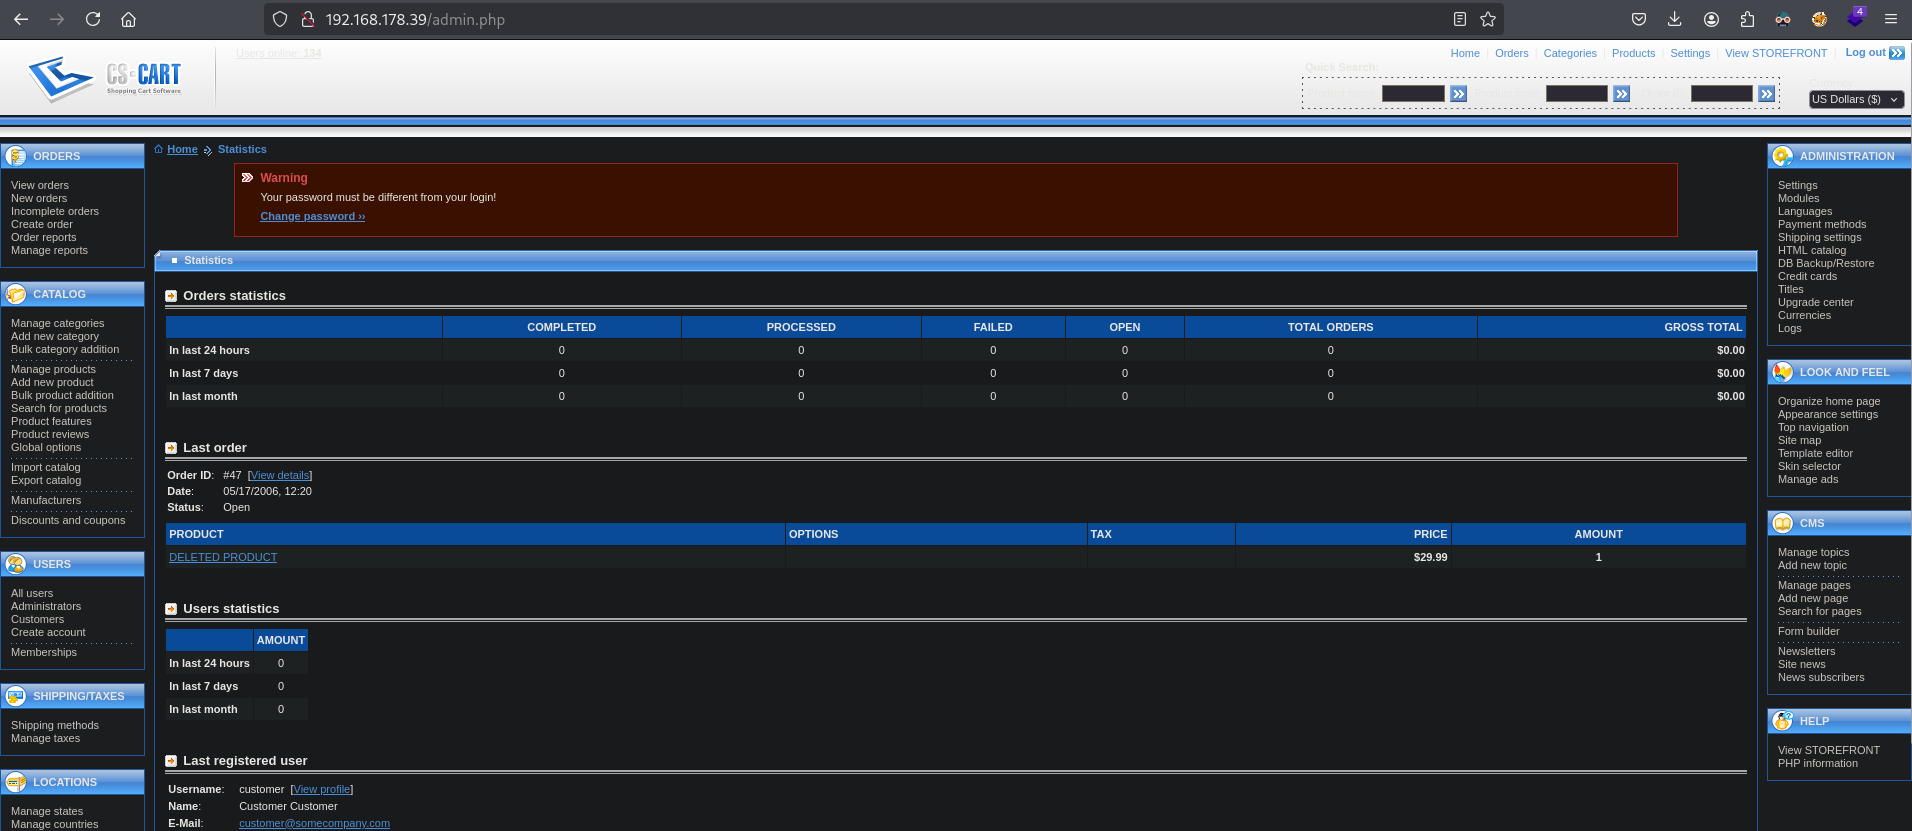Open the US Dollars currency dropdown
Screen dimensions: 1912x831
(x=1856, y=99)
